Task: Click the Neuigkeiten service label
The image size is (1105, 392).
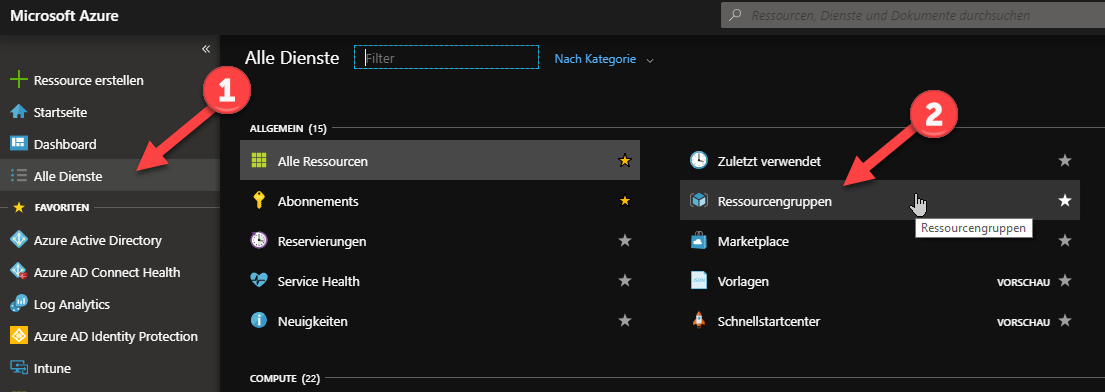Action: click(313, 321)
